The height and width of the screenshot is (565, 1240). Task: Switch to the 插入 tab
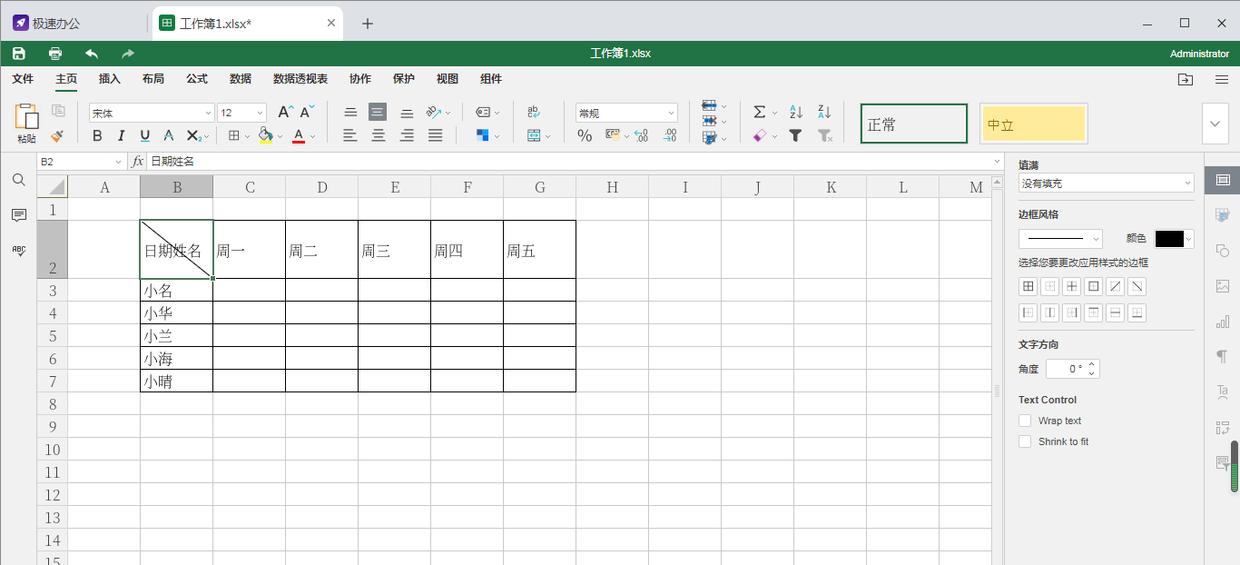[x=109, y=79]
